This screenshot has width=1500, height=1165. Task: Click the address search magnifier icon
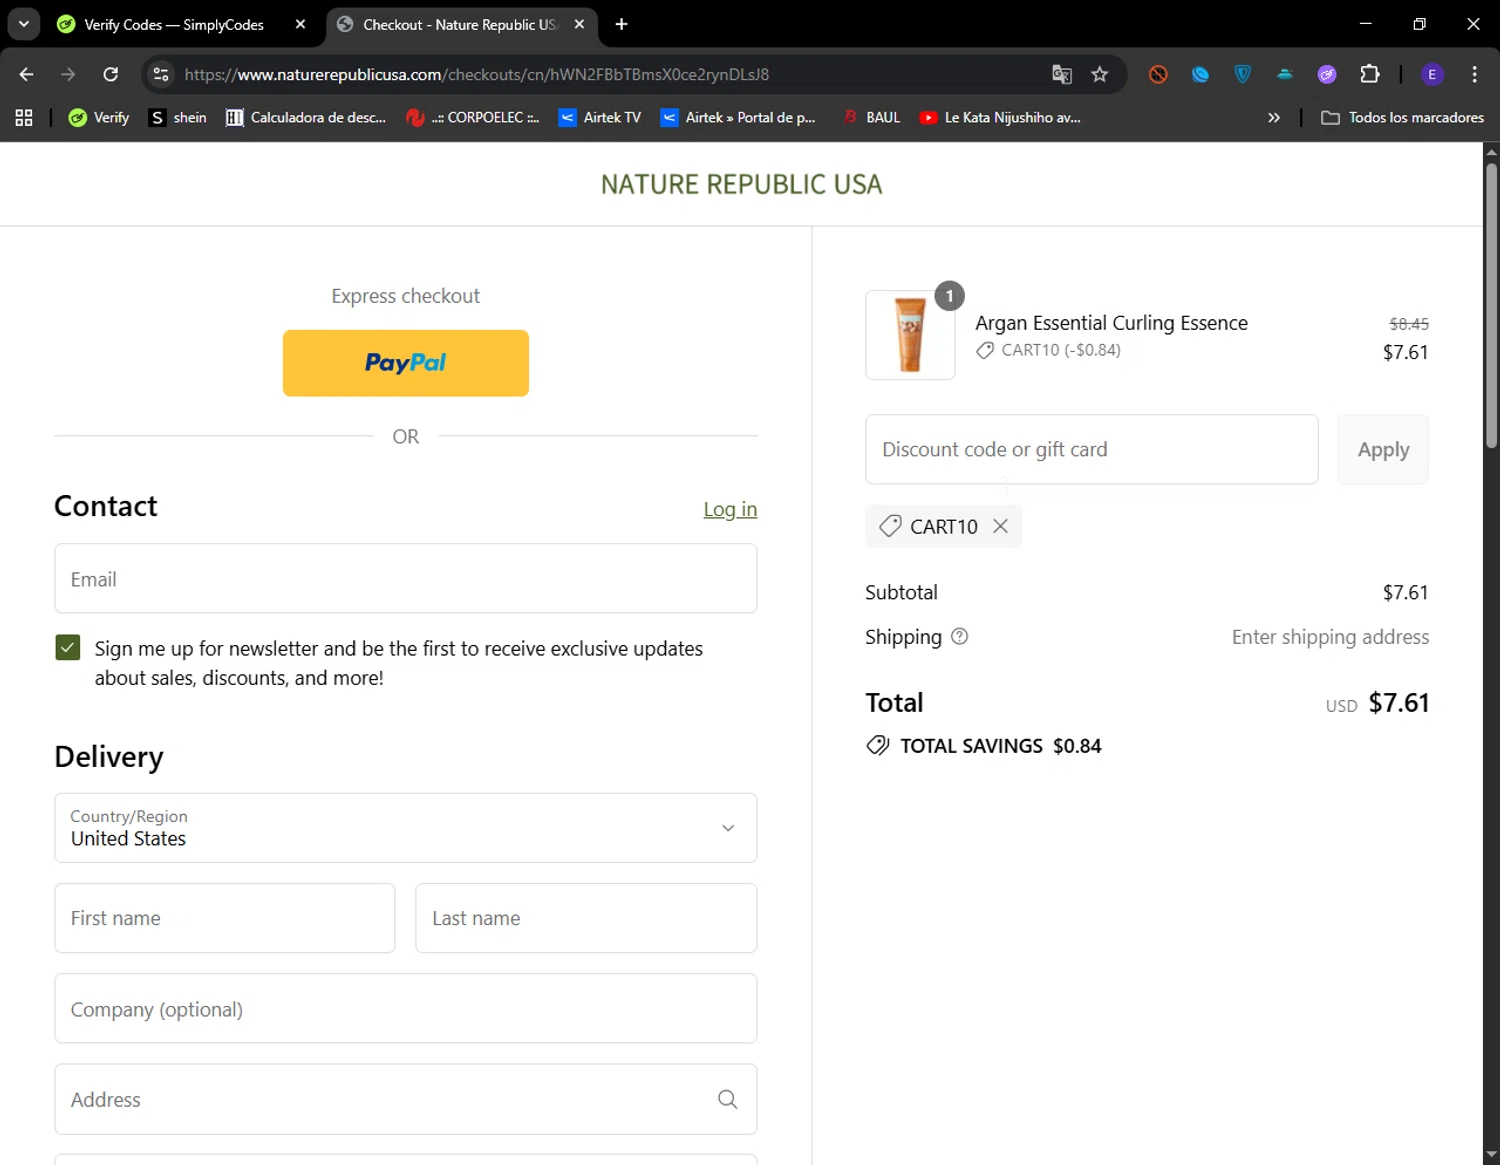pyautogui.click(x=728, y=1099)
